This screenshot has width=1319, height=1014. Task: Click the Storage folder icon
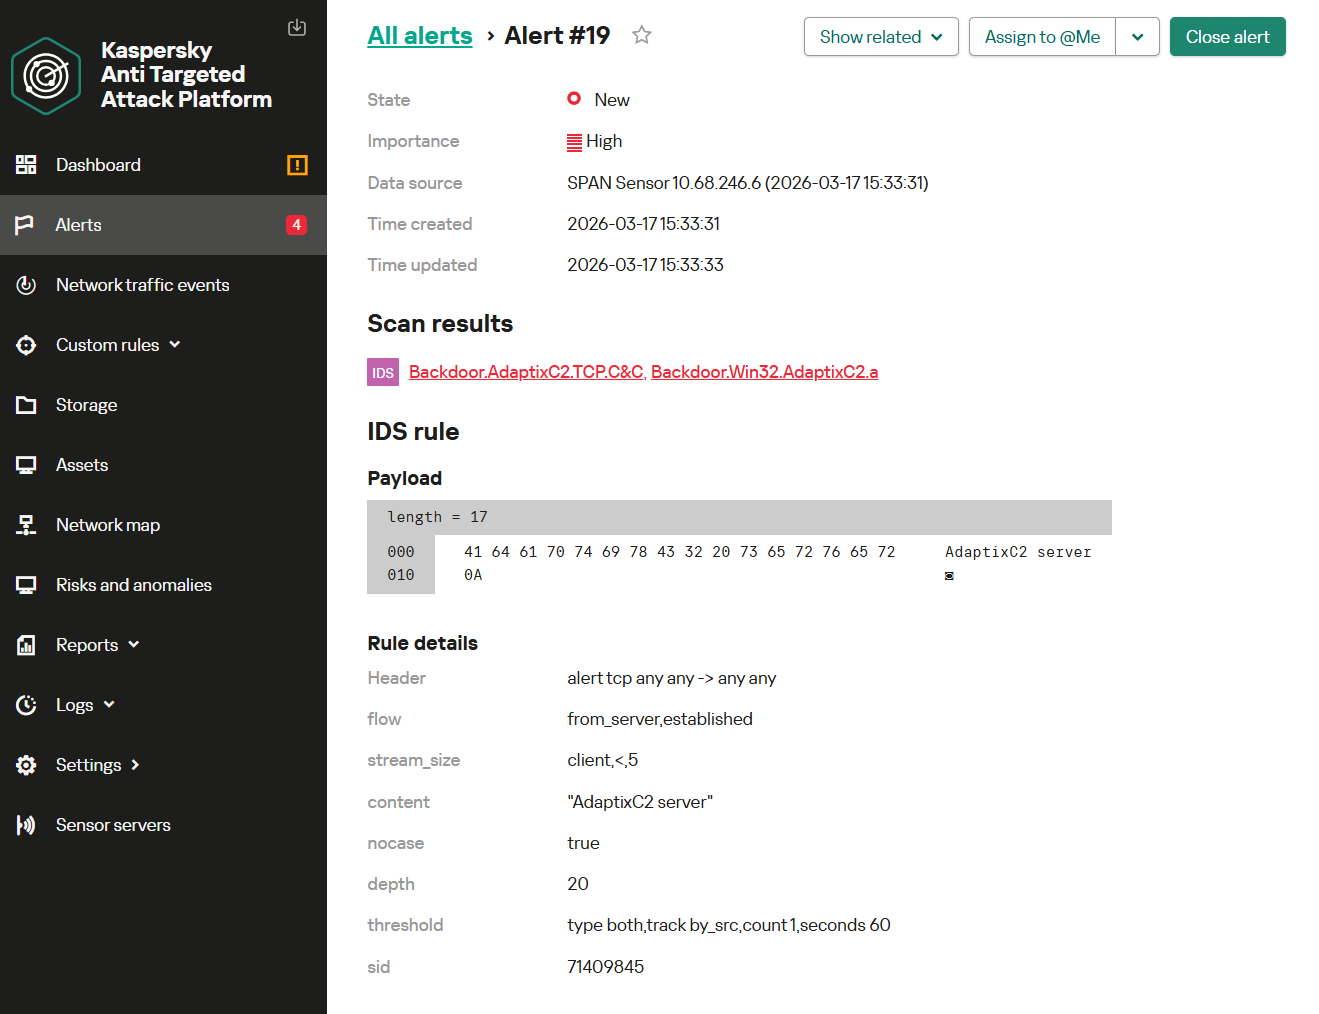pos(27,405)
